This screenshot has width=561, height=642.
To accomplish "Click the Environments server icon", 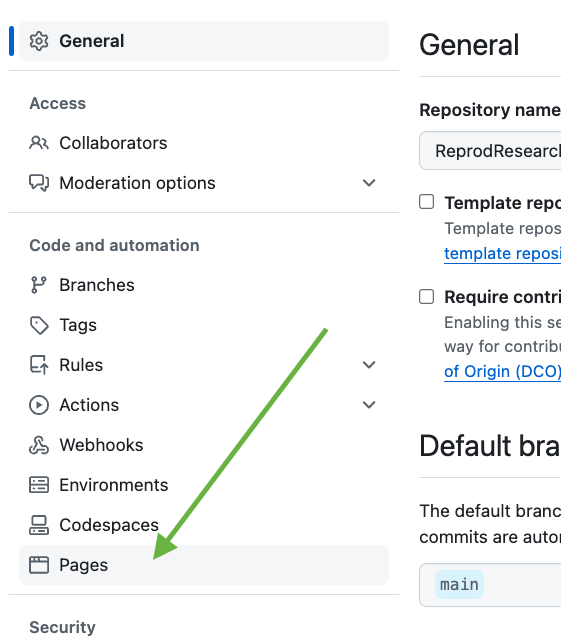I will point(39,485).
